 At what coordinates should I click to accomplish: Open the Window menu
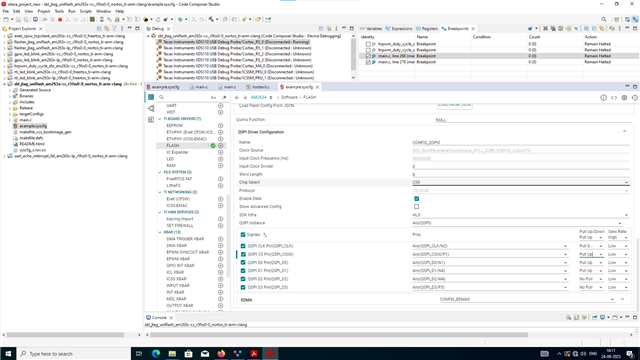click(x=103, y=11)
